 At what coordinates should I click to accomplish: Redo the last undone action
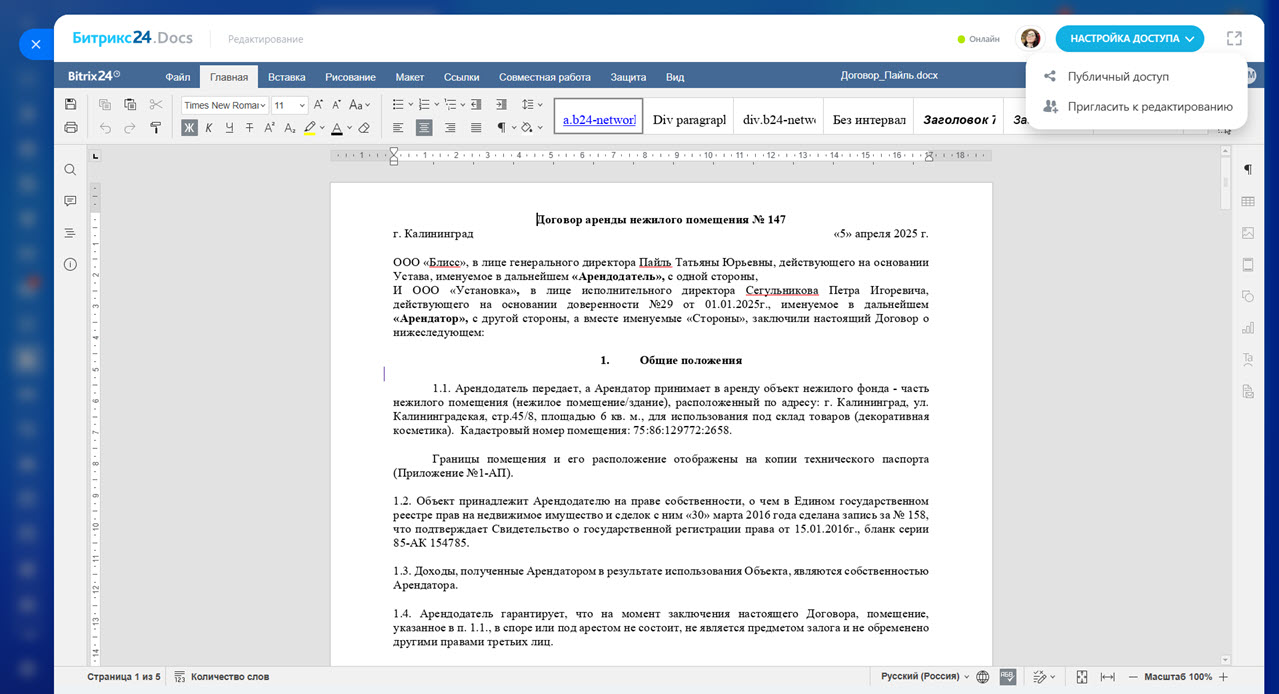click(x=130, y=127)
